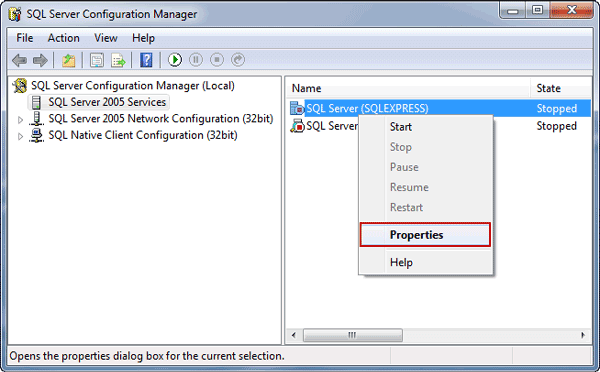
Task: Expand SQL Server 2005 Network Configuration node
Action: click(x=20, y=120)
